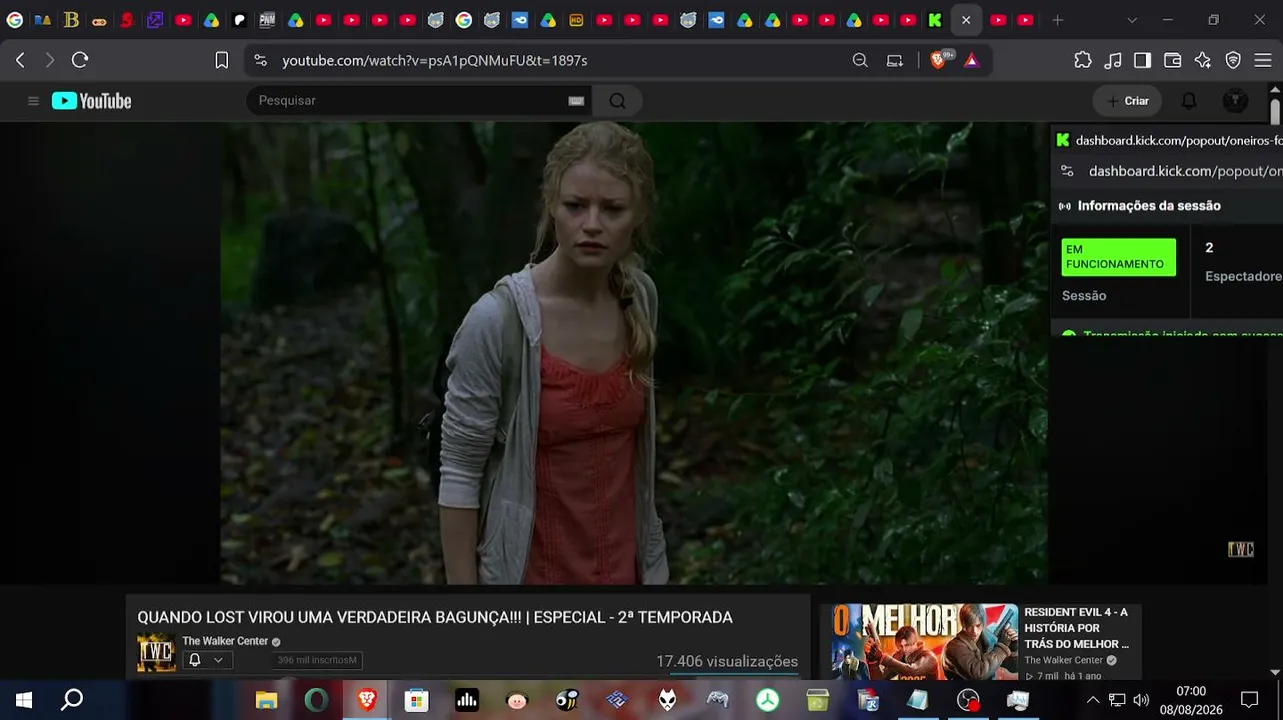Click the YouTube search magnifier button

pos(617,101)
